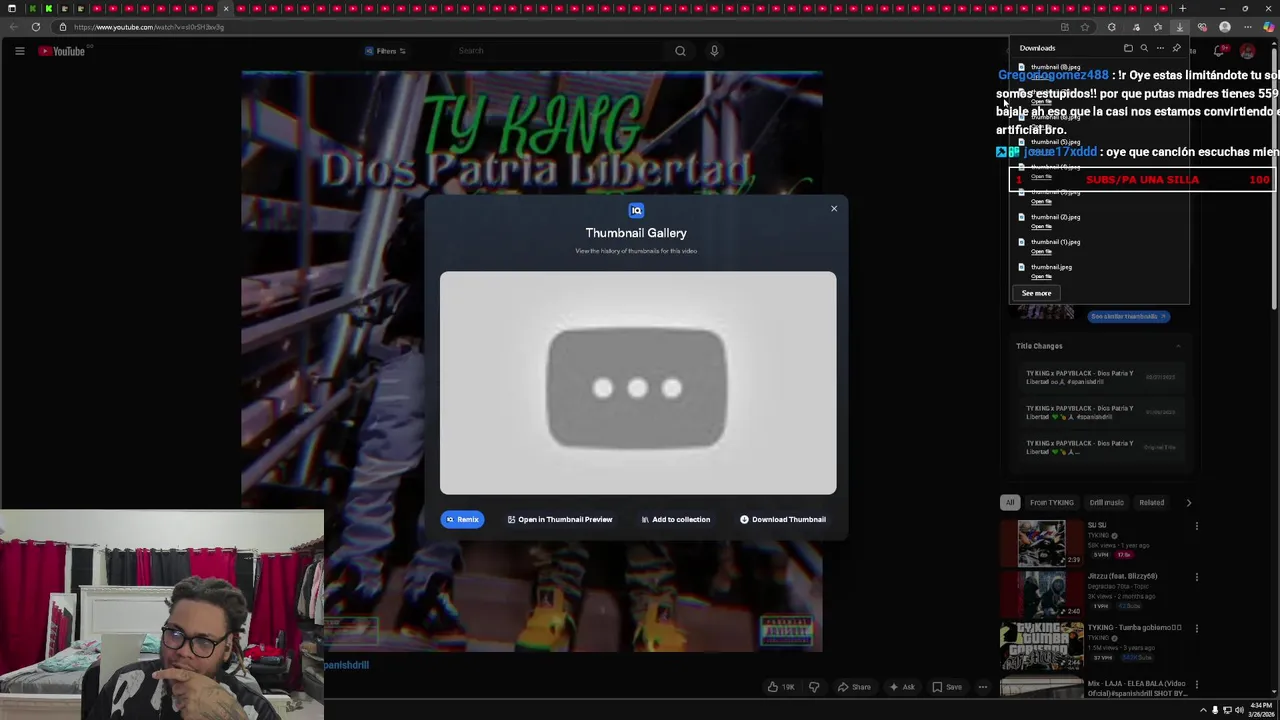The width and height of the screenshot is (1280, 720).
Task: Open file link under thumbnail (1).jpeg
Action: pos(1041,251)
